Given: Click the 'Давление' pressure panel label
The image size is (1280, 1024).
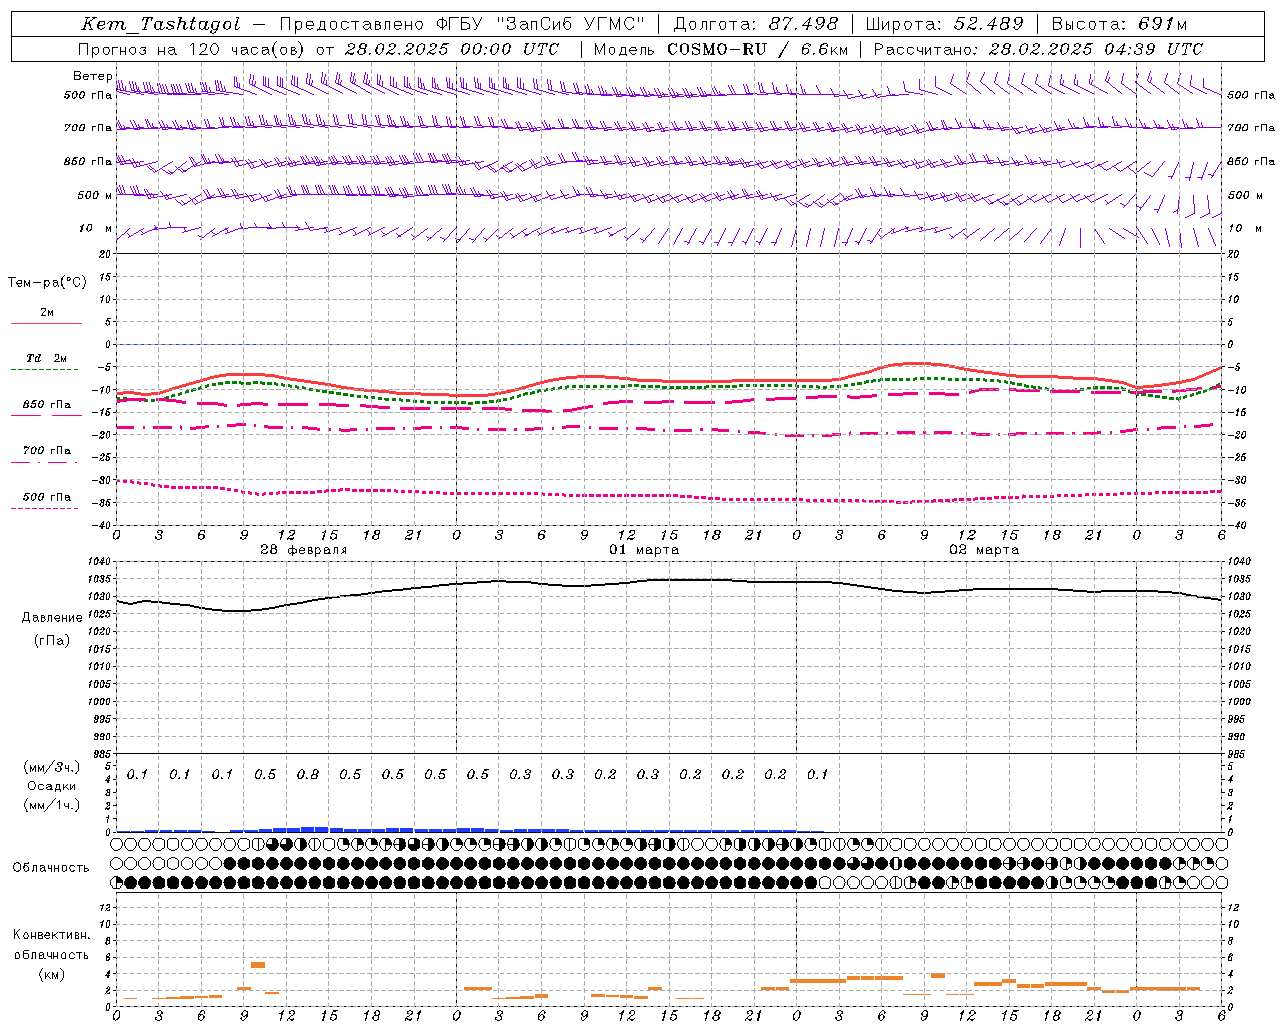Looking at the screenshot, I should coord(52,618).
